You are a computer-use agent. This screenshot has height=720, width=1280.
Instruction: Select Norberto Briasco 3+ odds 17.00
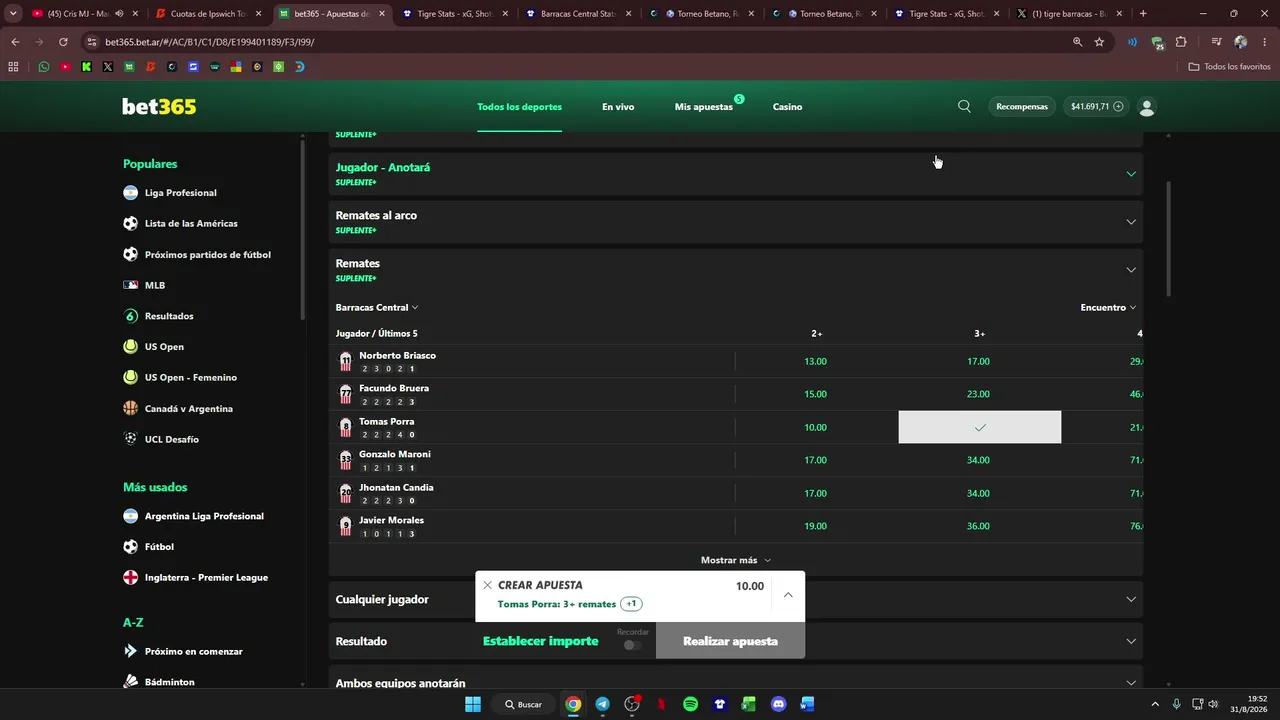[979, 361]
